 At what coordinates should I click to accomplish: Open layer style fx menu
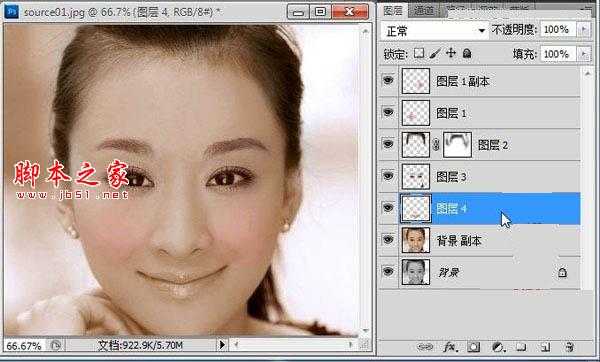pyautogui.click(x=450, y=347)
